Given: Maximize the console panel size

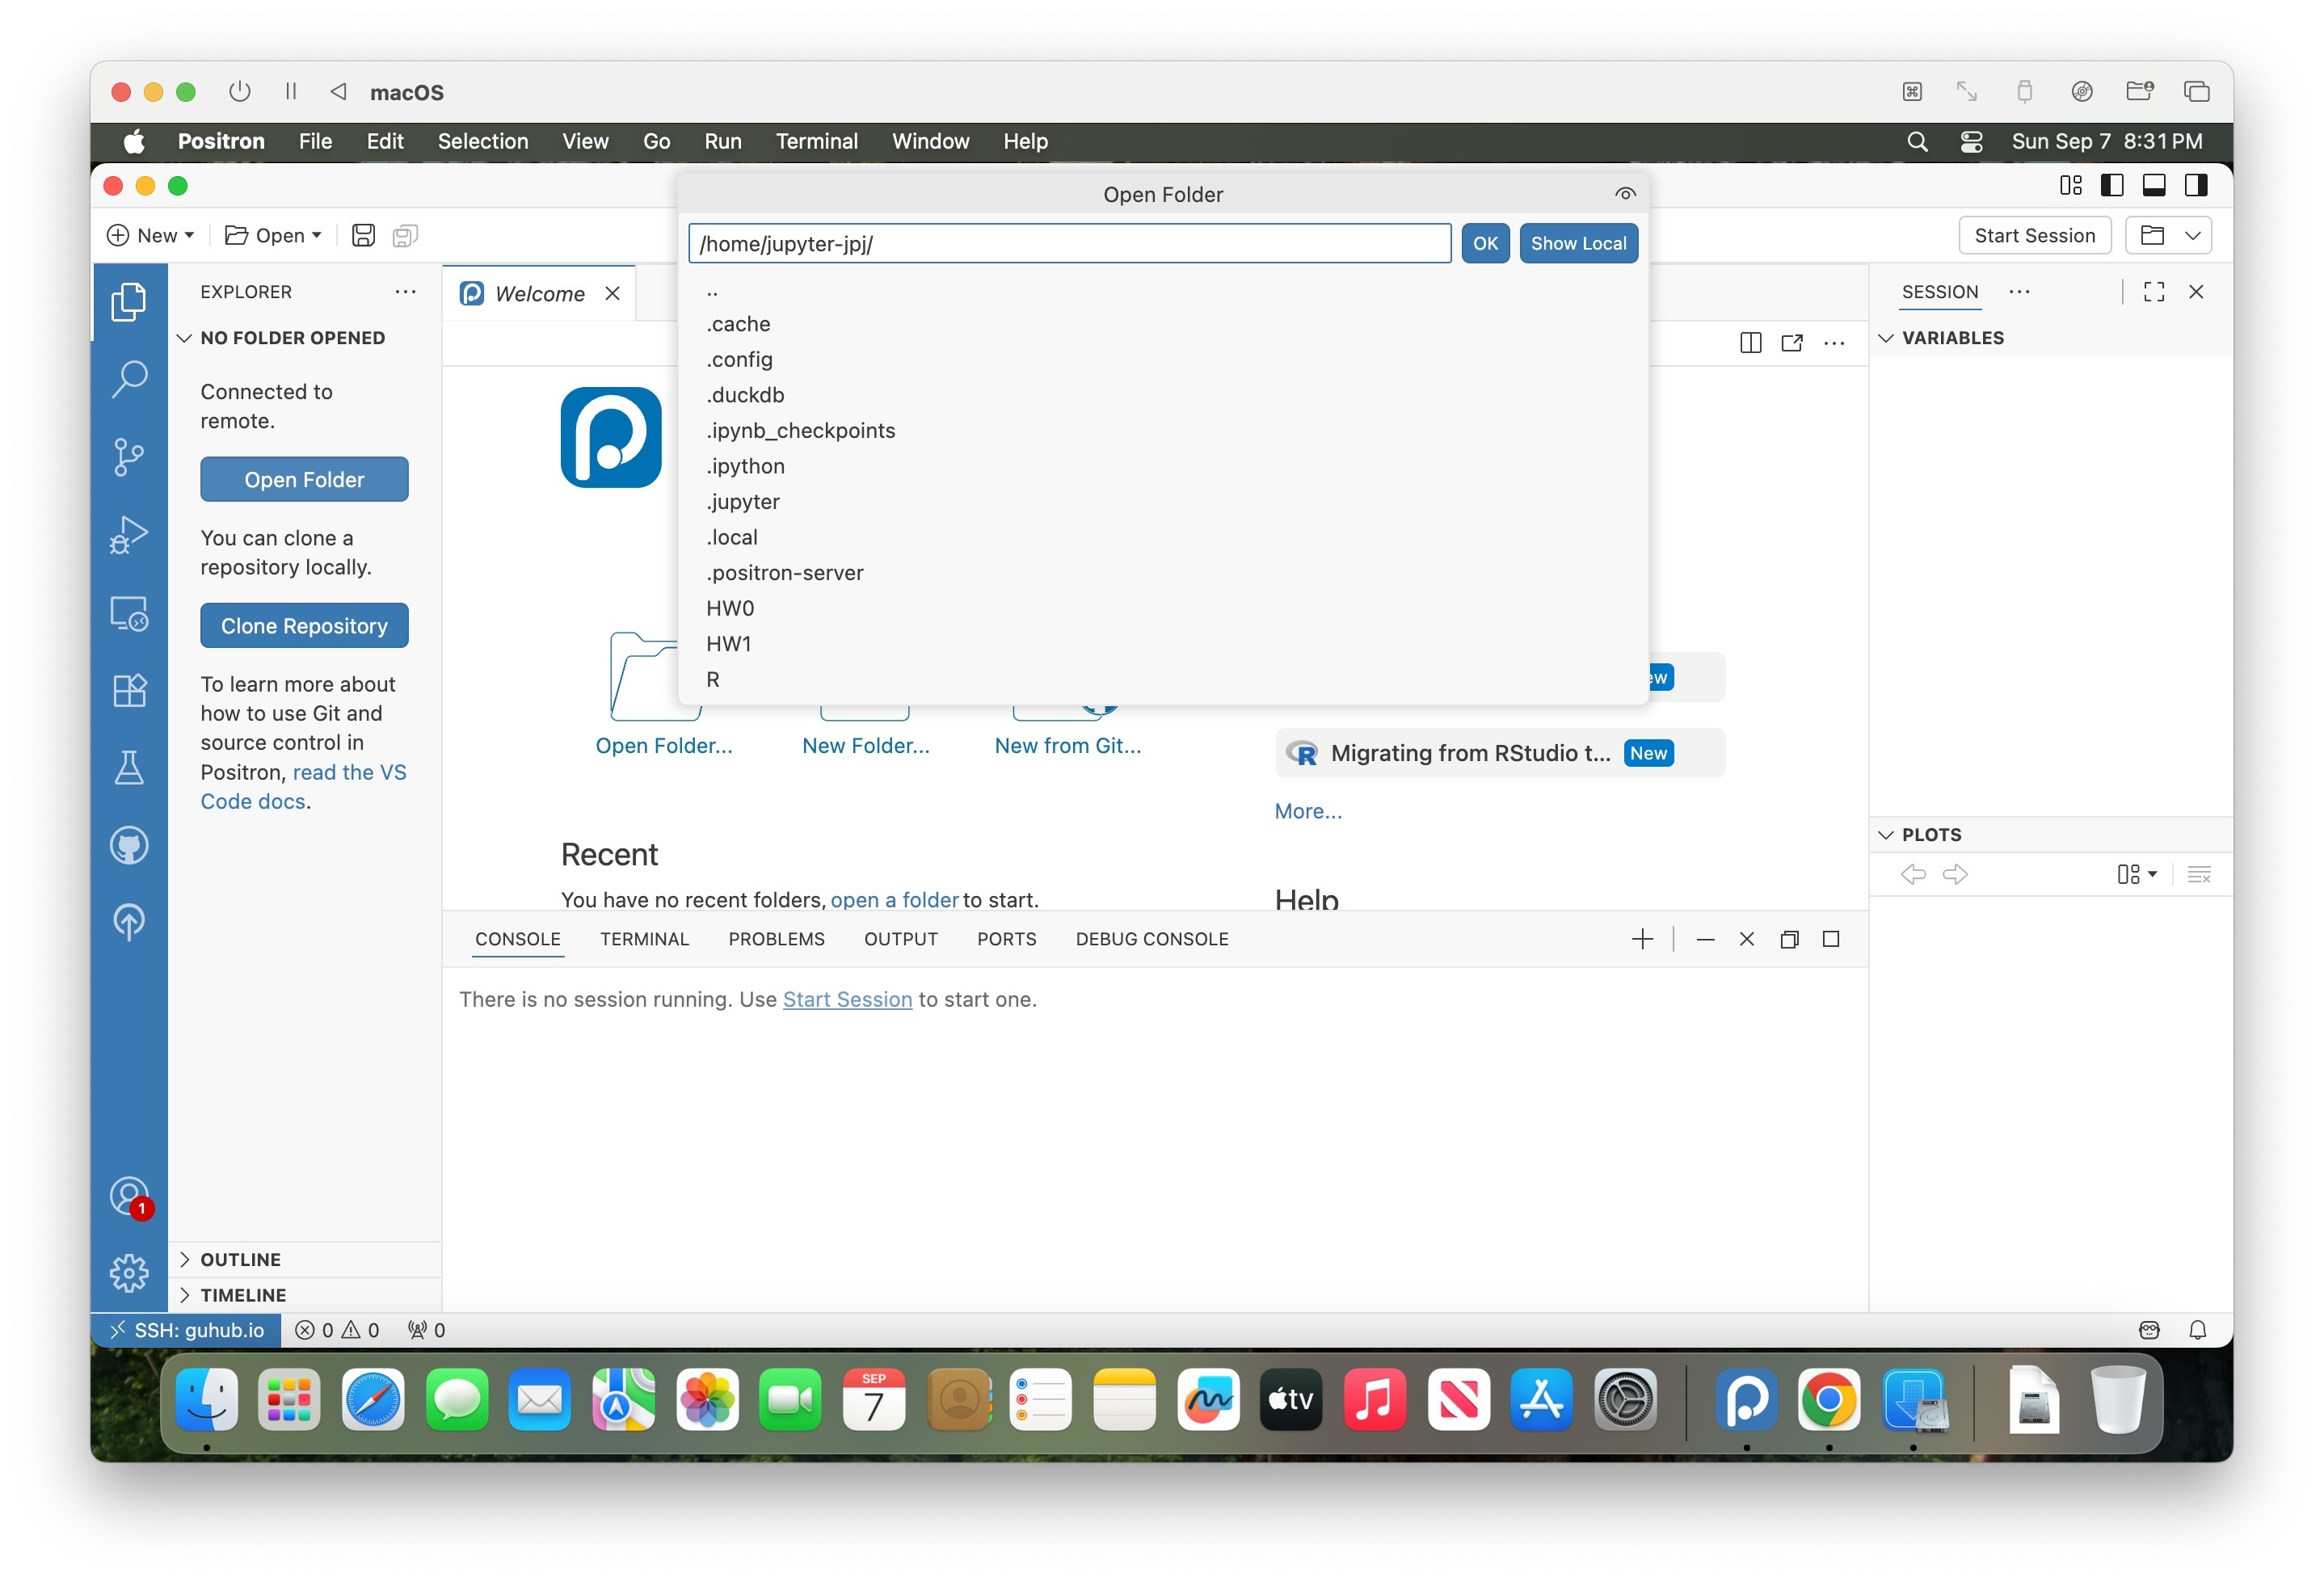Looking at the screenshot, I should pos(1831,939).
